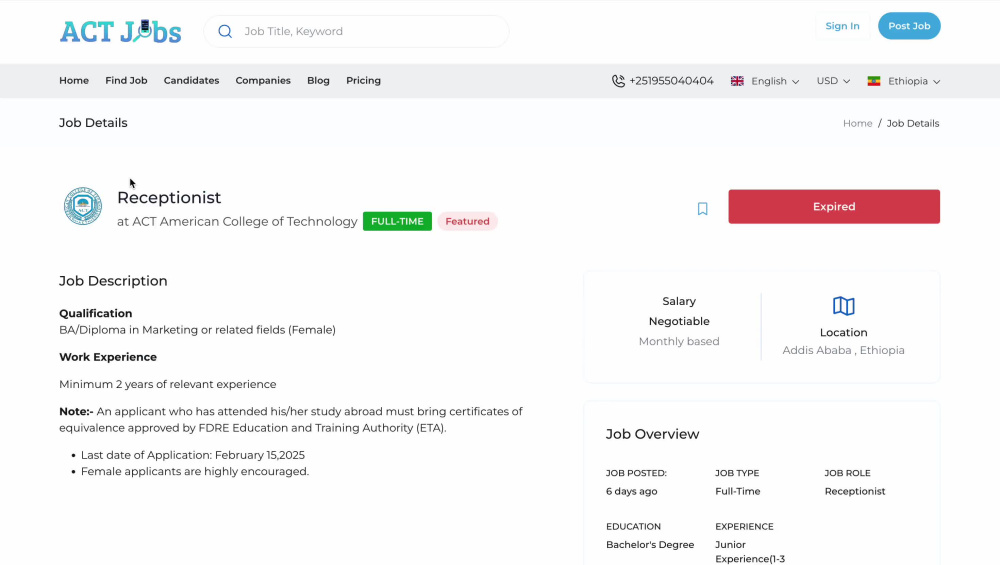The width and height of the screenshot is (1000, 565).
Task: Click the Home breadcrumb link
Action: pos(857,123)
